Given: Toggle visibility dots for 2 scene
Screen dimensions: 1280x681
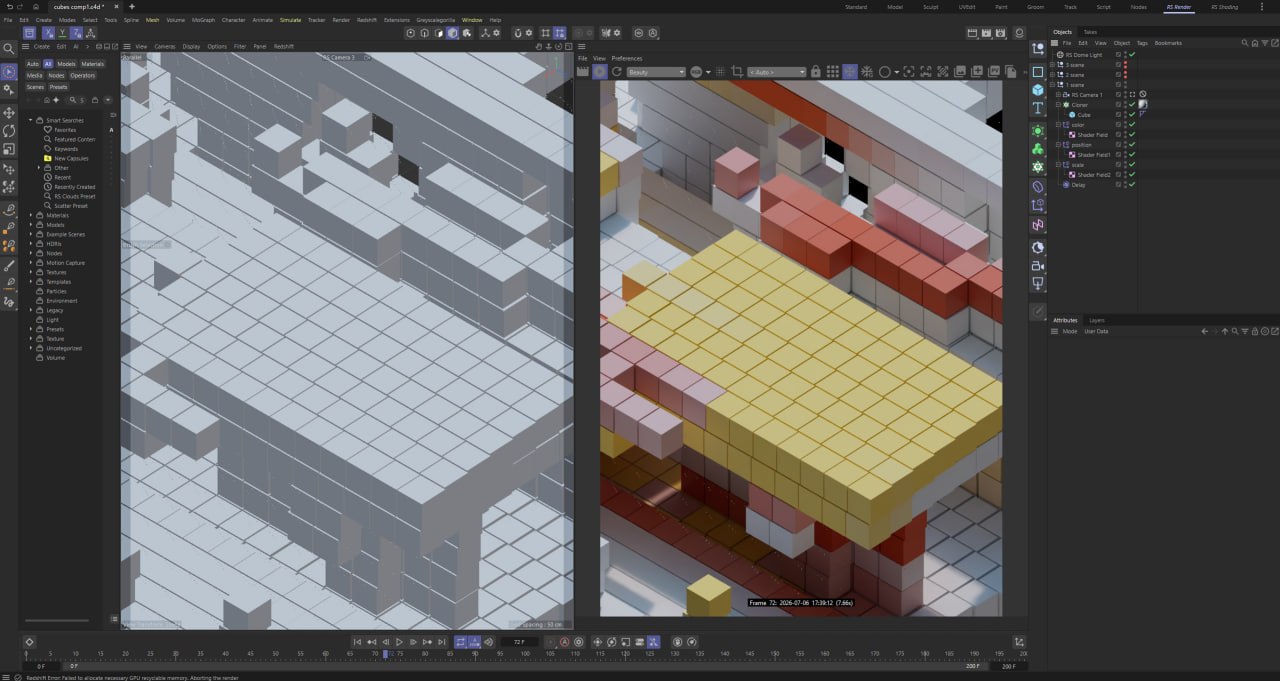Looking at the screenshot, I should tap(1125, 75).
